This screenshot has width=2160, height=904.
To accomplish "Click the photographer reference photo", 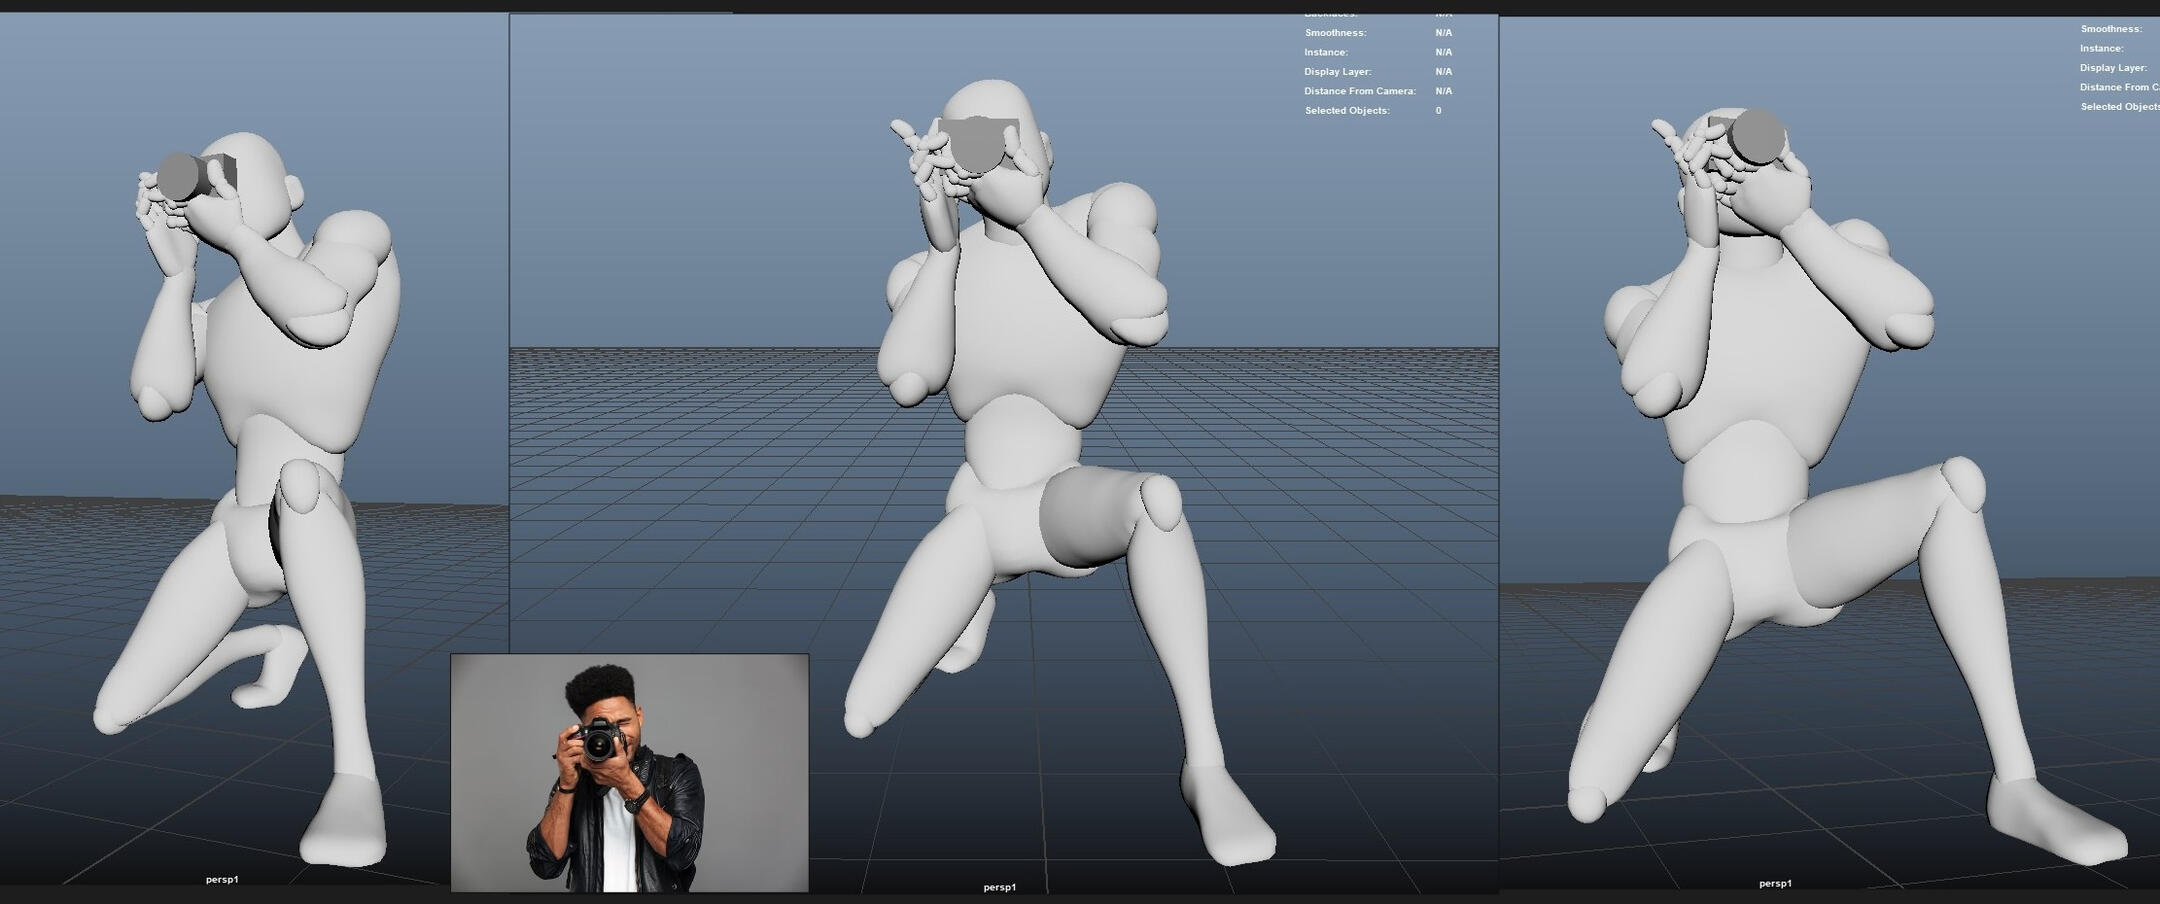I will [629, 772].
